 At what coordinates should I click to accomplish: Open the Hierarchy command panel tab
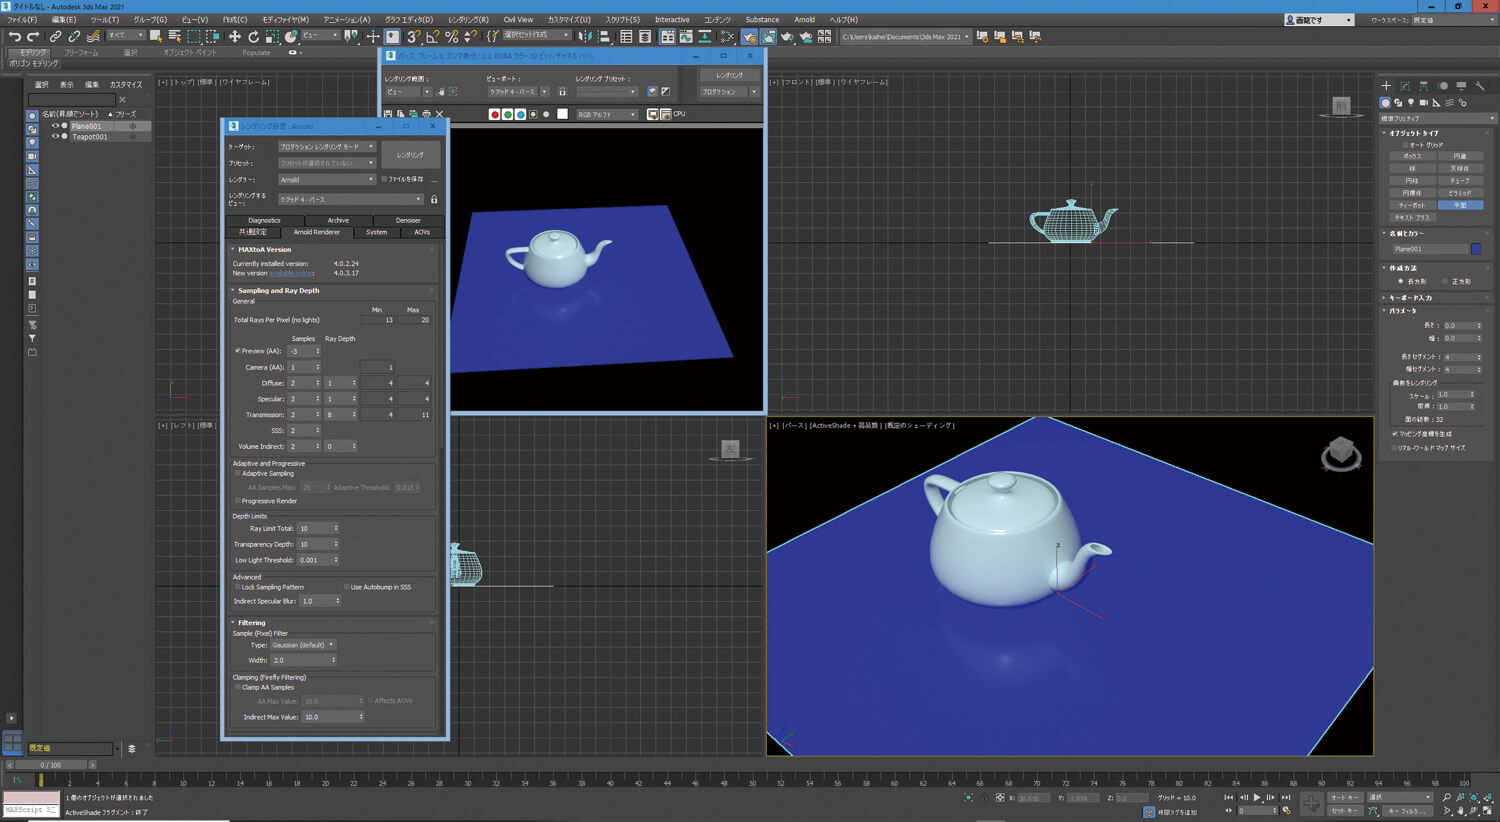[x=1424, y=86]
